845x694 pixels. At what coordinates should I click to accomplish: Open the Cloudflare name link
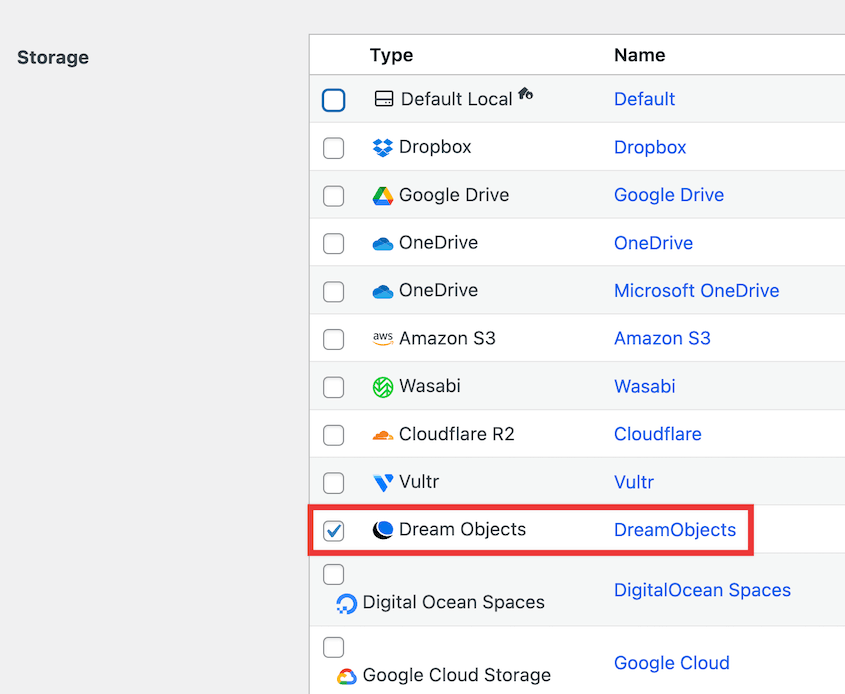tap(657, 434)
